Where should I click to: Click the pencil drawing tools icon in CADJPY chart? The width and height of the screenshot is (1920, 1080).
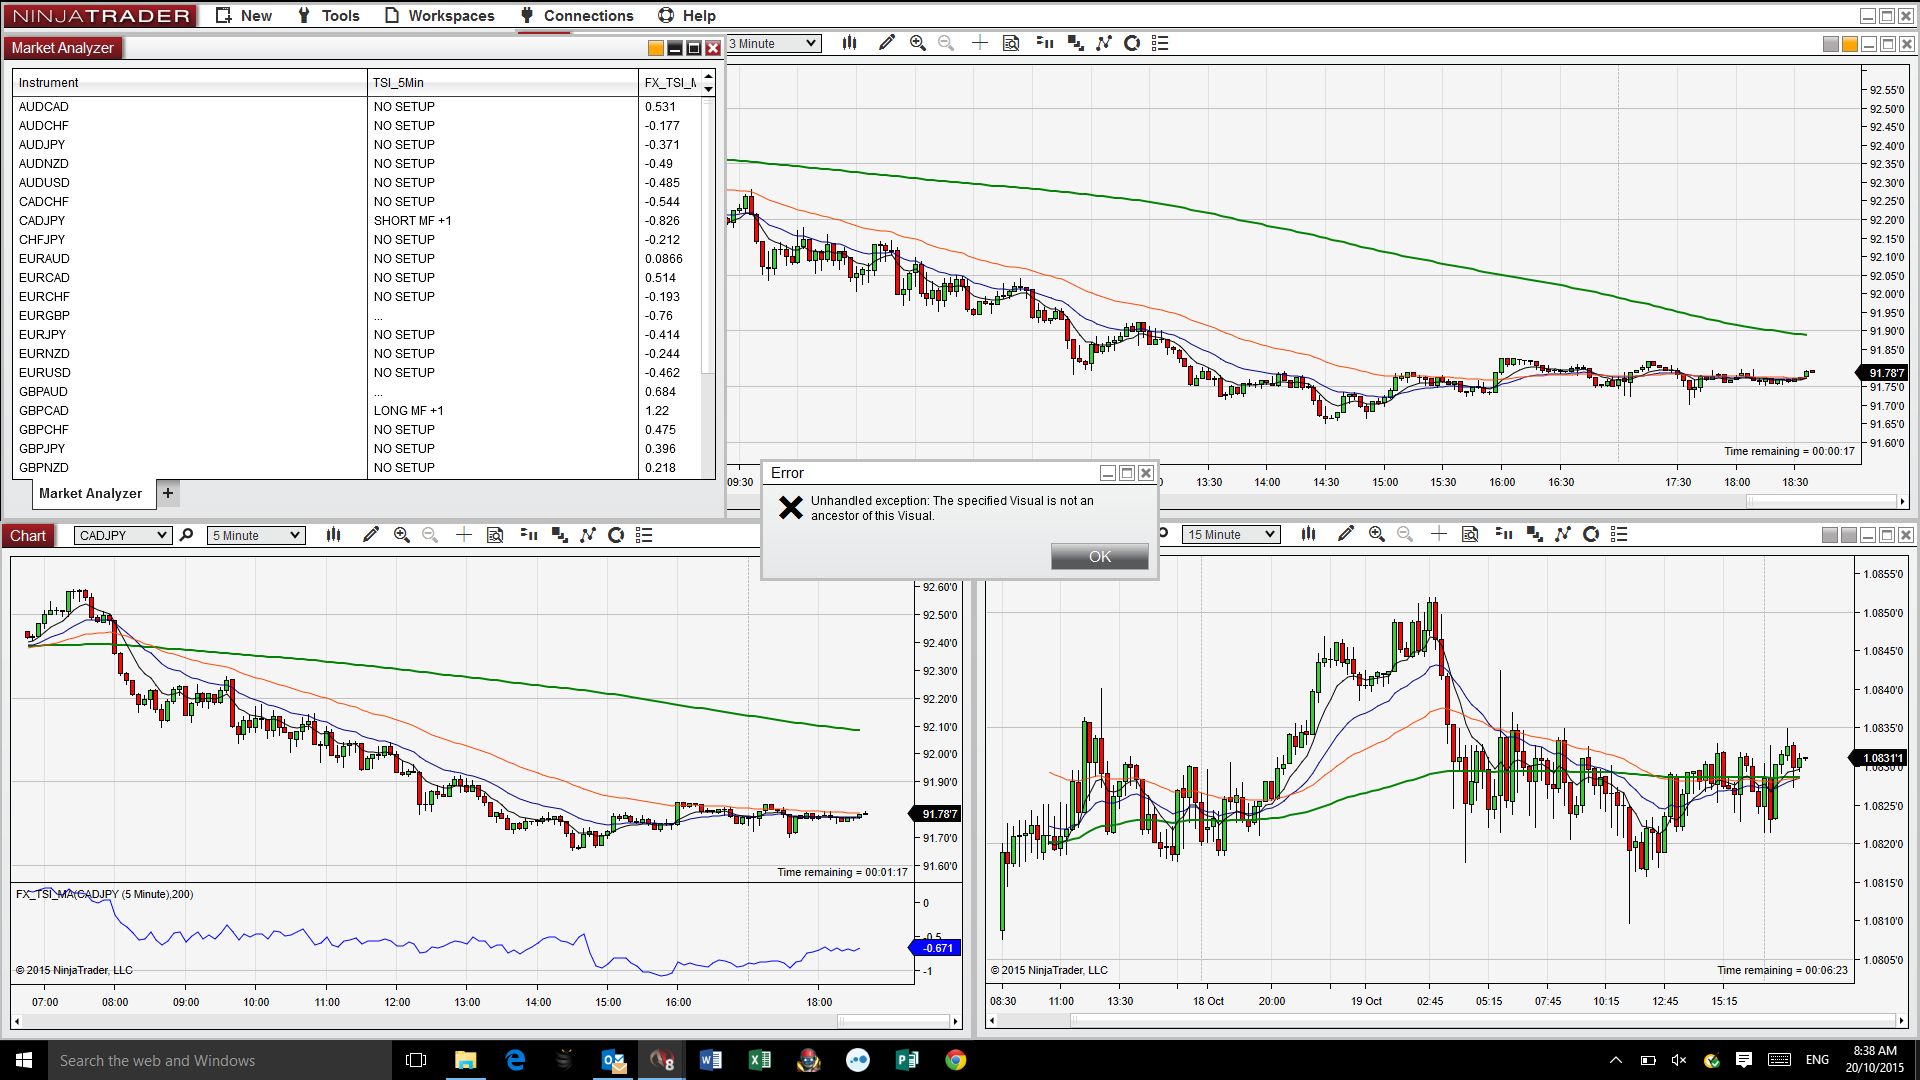371,535
